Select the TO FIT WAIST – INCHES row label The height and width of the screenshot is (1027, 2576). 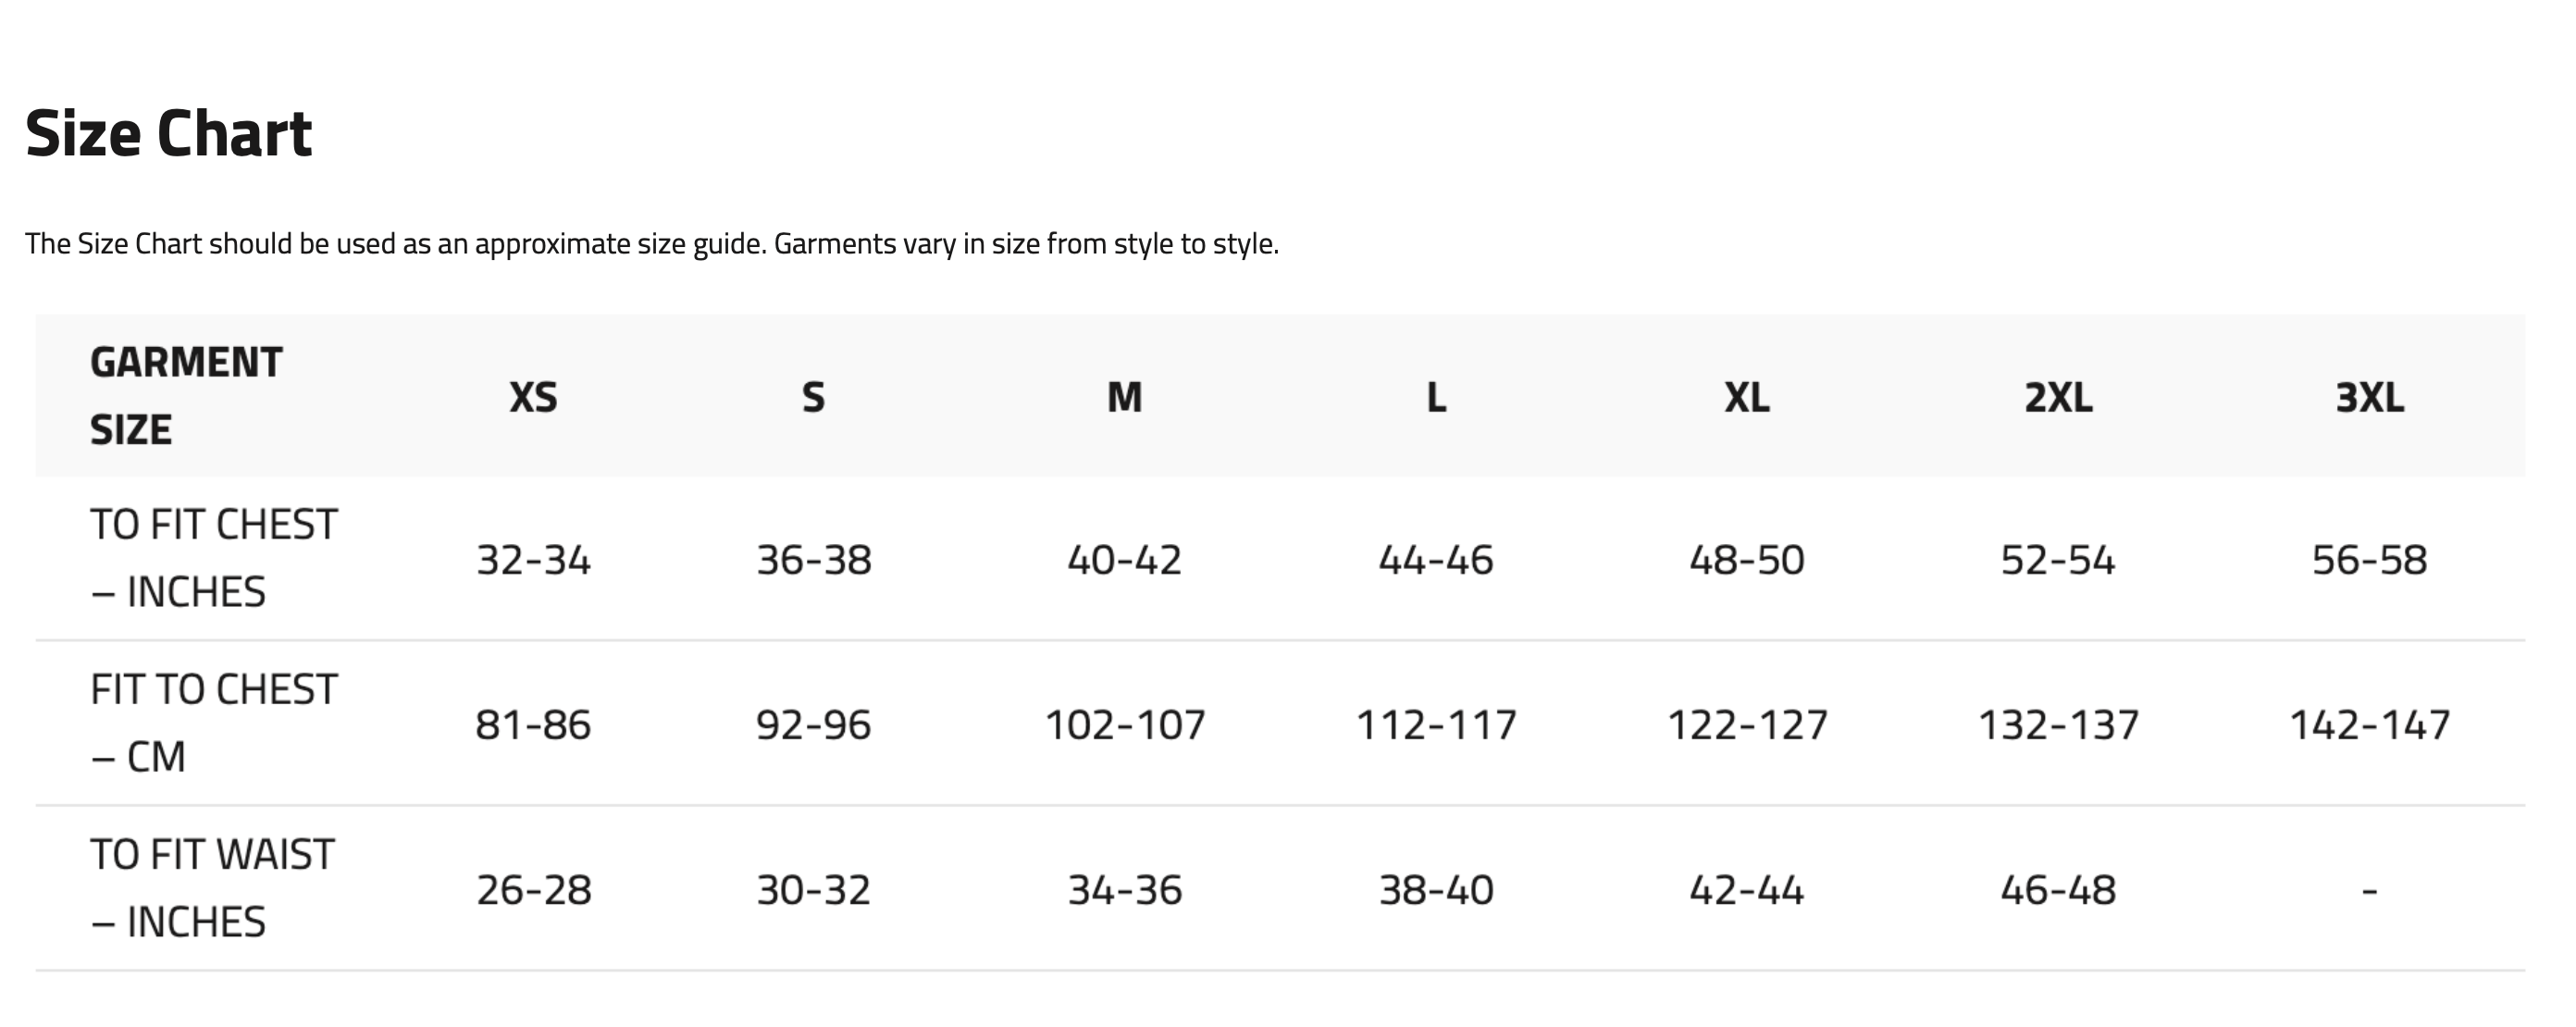[x=212, y=888]
